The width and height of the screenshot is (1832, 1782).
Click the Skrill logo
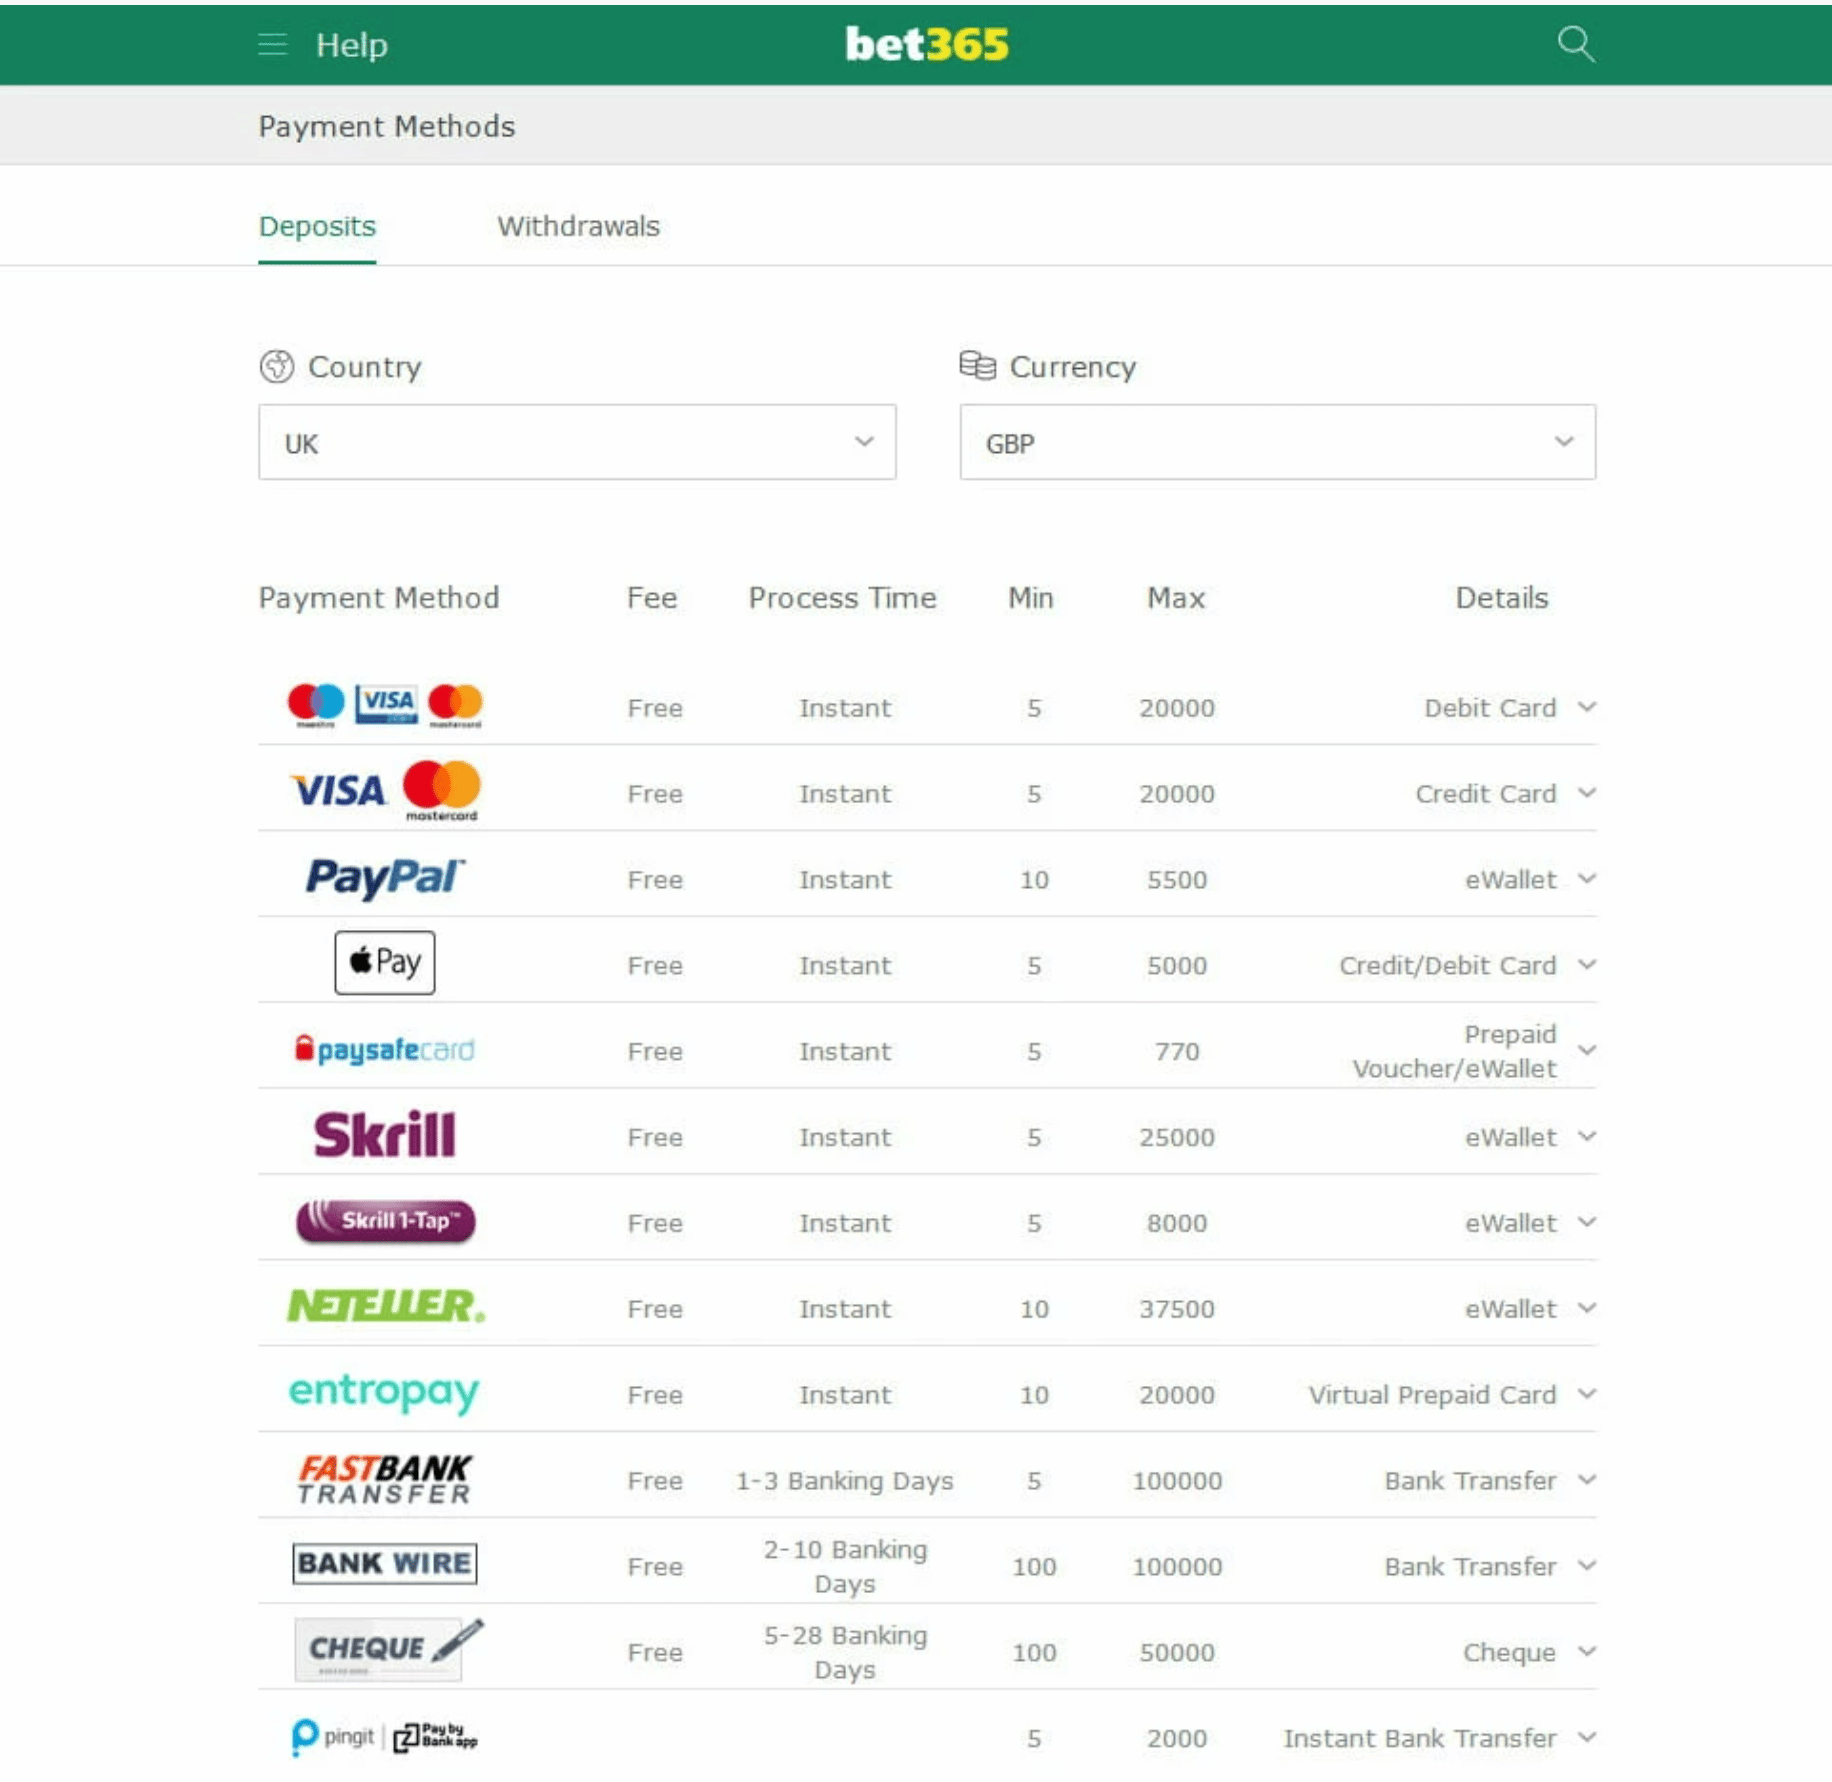385,1134
